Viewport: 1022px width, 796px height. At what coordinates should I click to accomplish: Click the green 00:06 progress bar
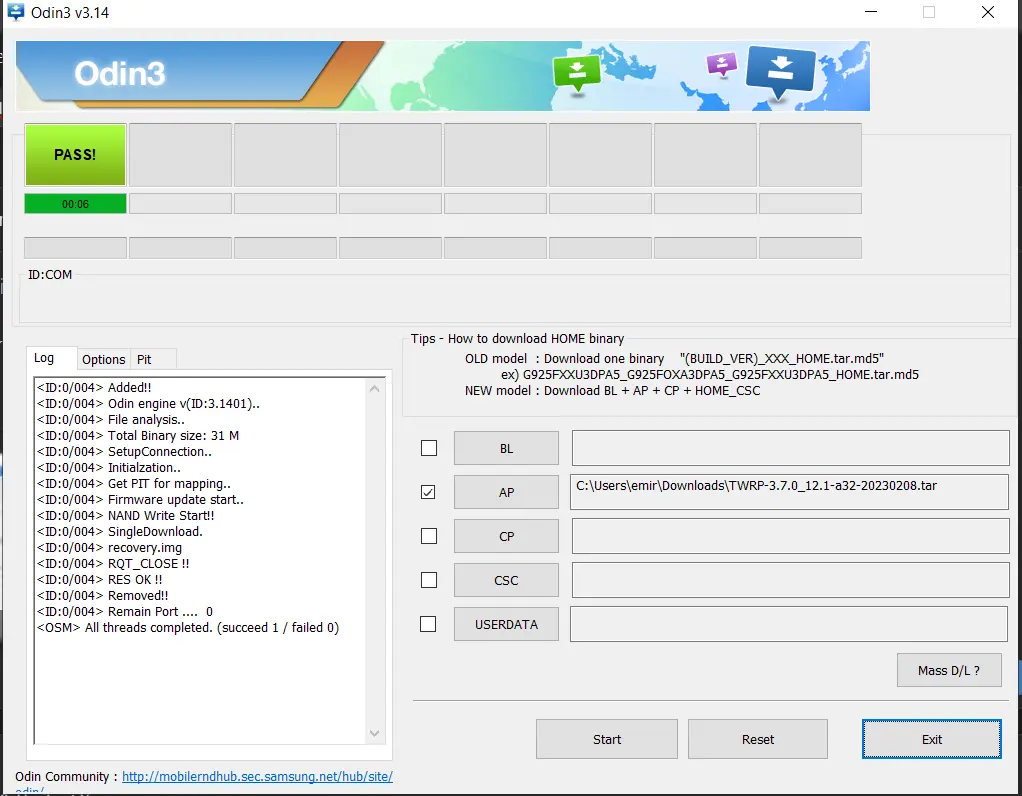[x=75, y=204]
